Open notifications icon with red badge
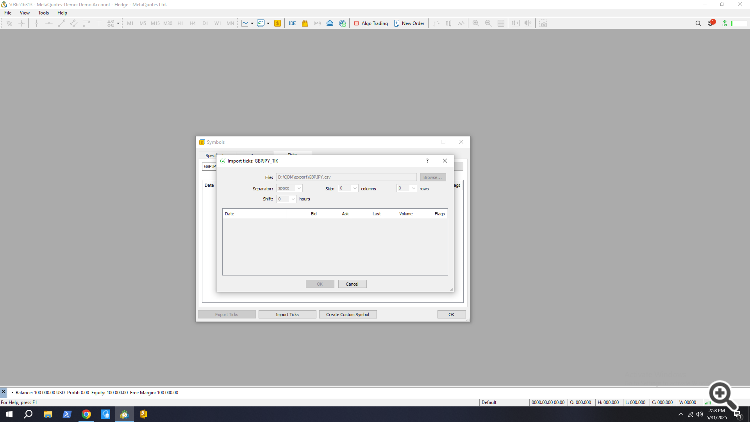Screen dimensions: 750x422 point(712,23)
